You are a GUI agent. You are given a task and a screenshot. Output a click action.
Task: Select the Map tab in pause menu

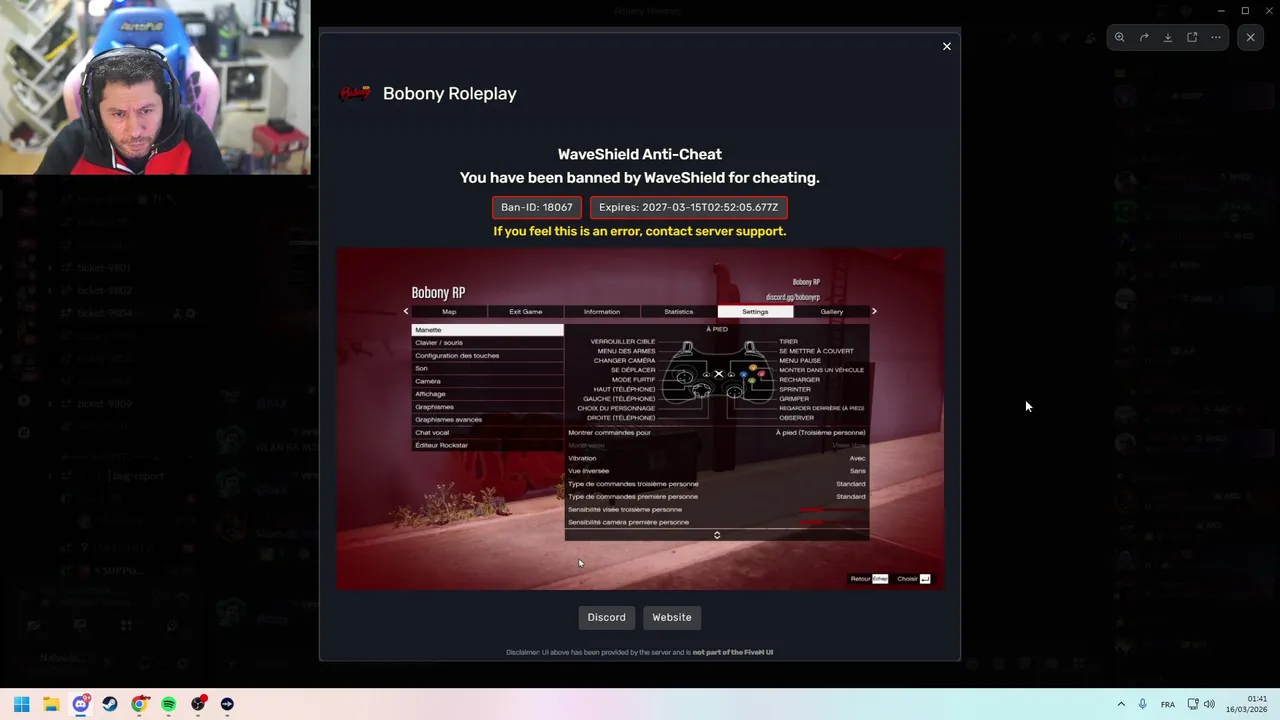[x=449, y=312]
